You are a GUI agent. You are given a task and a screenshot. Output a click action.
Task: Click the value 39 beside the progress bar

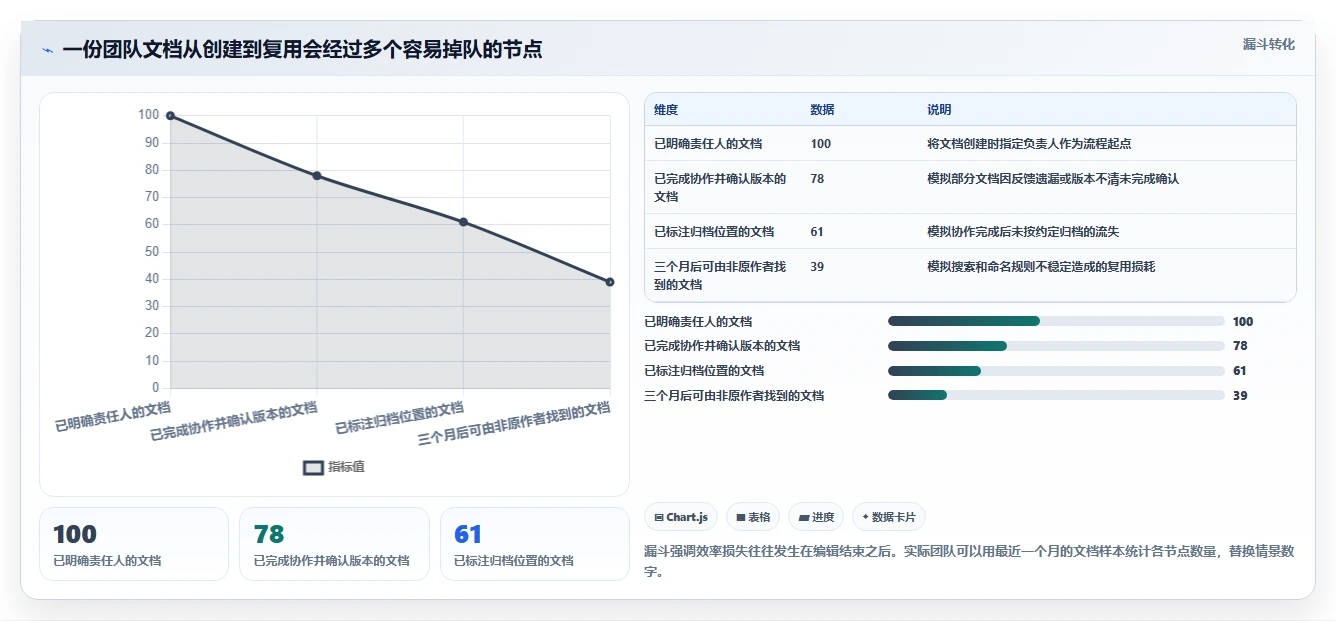pyautogui.click(x=1240, y=396)
